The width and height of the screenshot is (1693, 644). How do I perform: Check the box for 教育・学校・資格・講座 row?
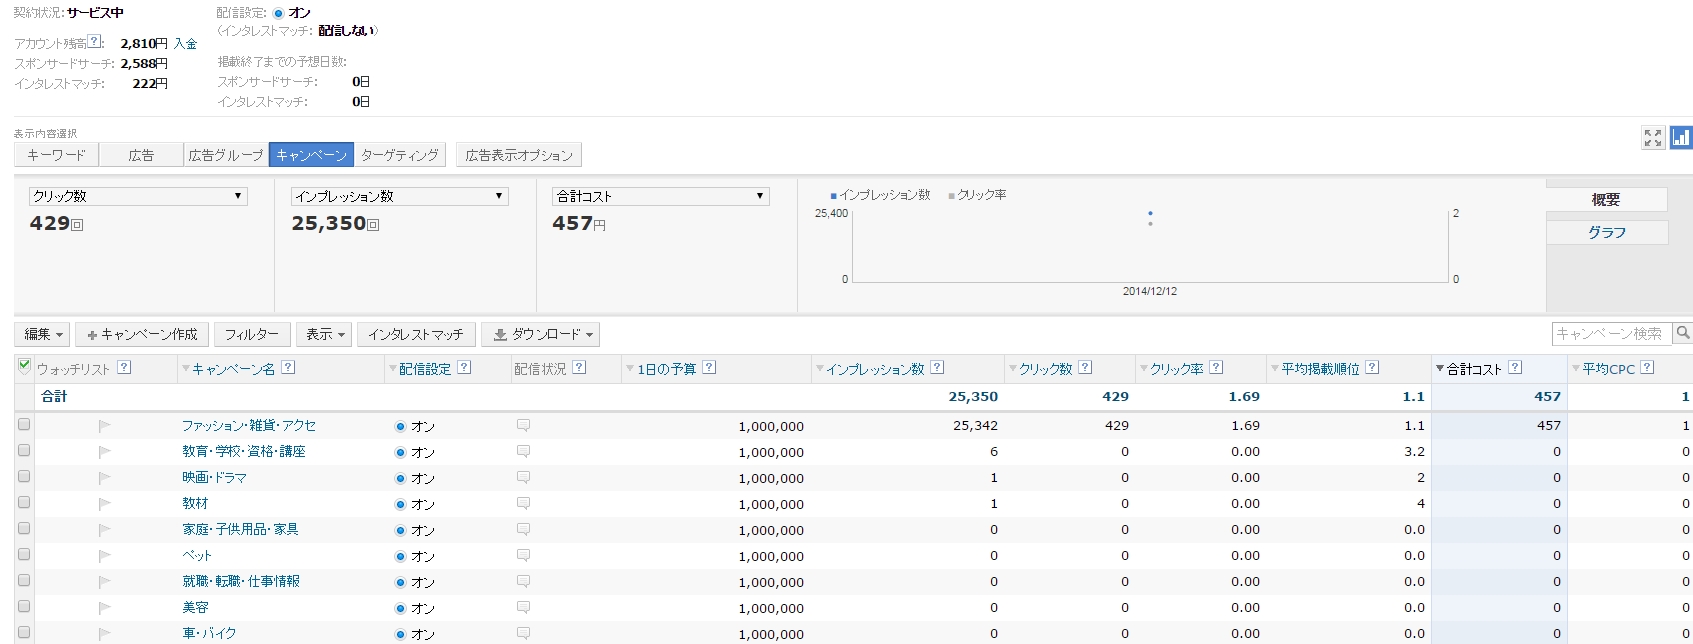click(x=24, y=451)
